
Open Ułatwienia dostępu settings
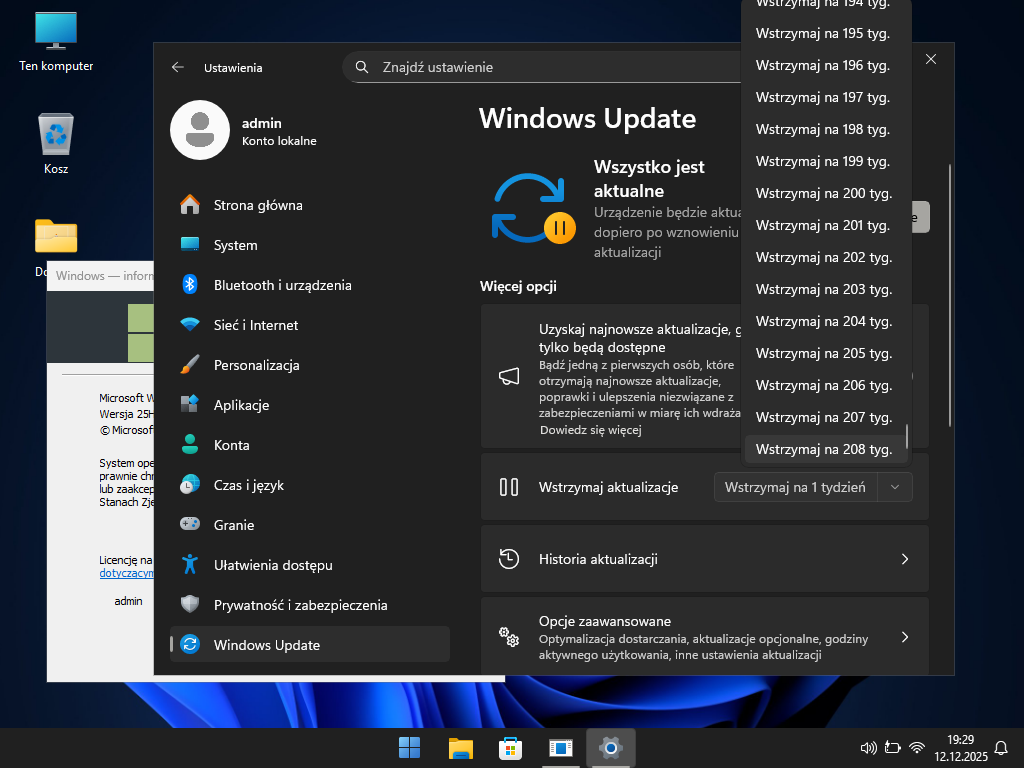[x=272, y=565]
